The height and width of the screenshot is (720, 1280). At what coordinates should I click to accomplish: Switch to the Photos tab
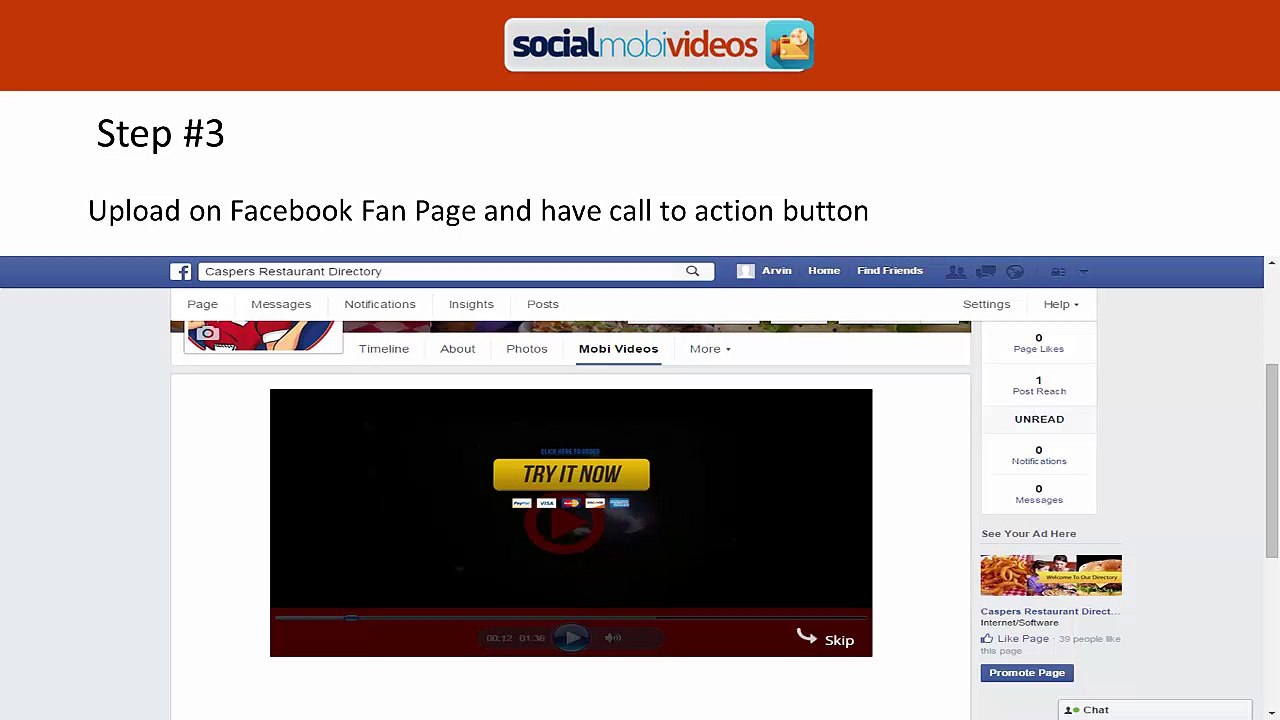527,349
